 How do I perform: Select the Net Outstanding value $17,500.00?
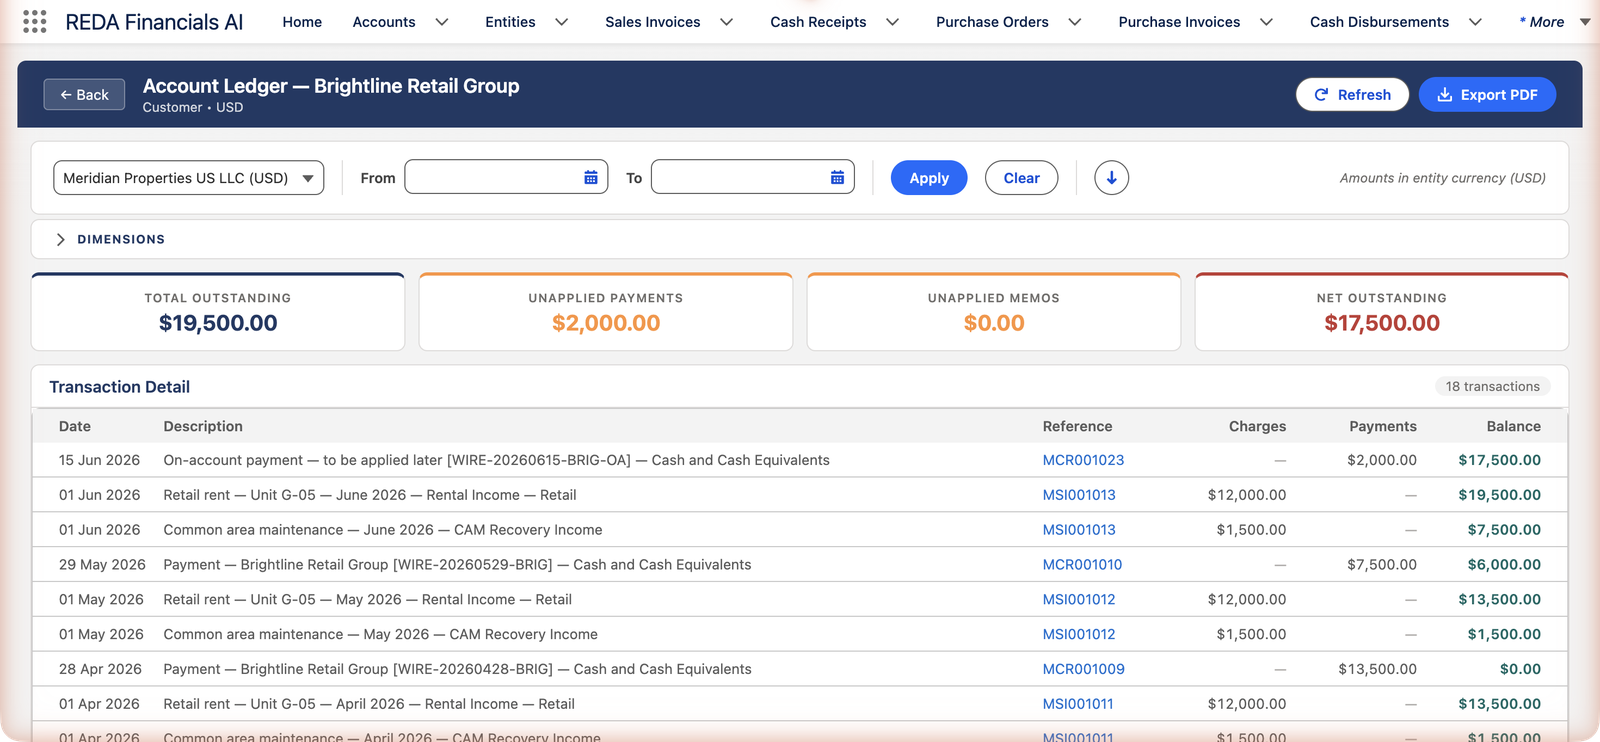coord(1382,323)
